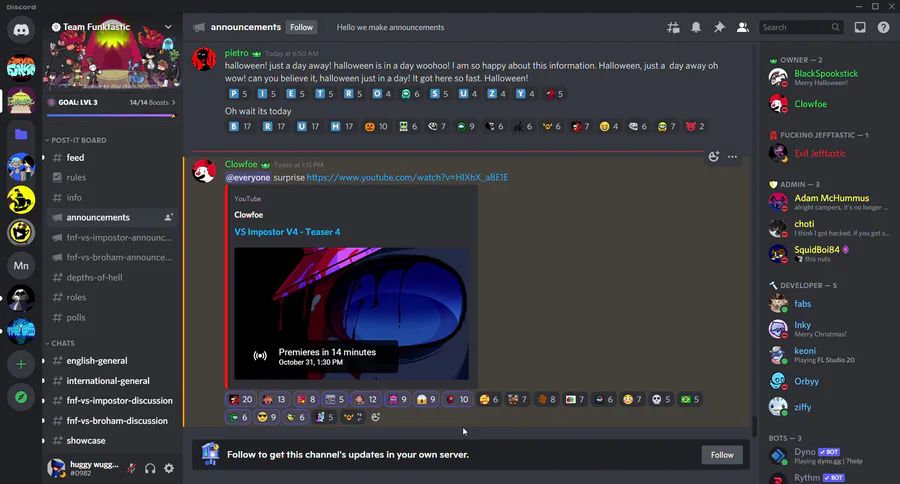
Task: Open pietro's avatar
Action: 204,59
